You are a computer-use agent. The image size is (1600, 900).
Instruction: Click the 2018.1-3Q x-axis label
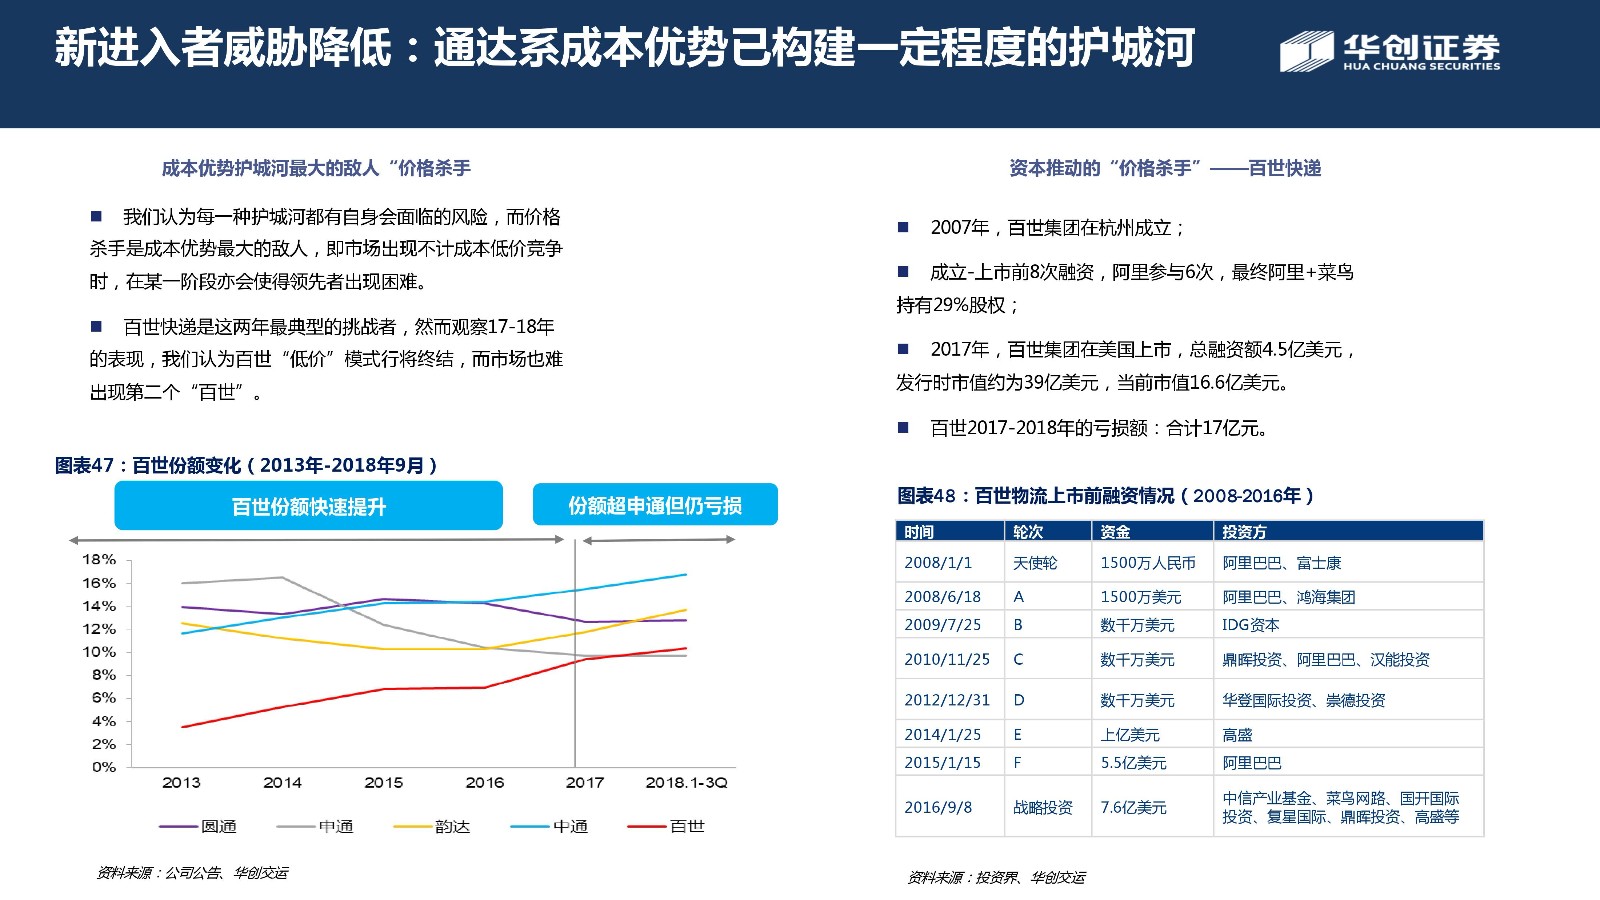[686, 783]
